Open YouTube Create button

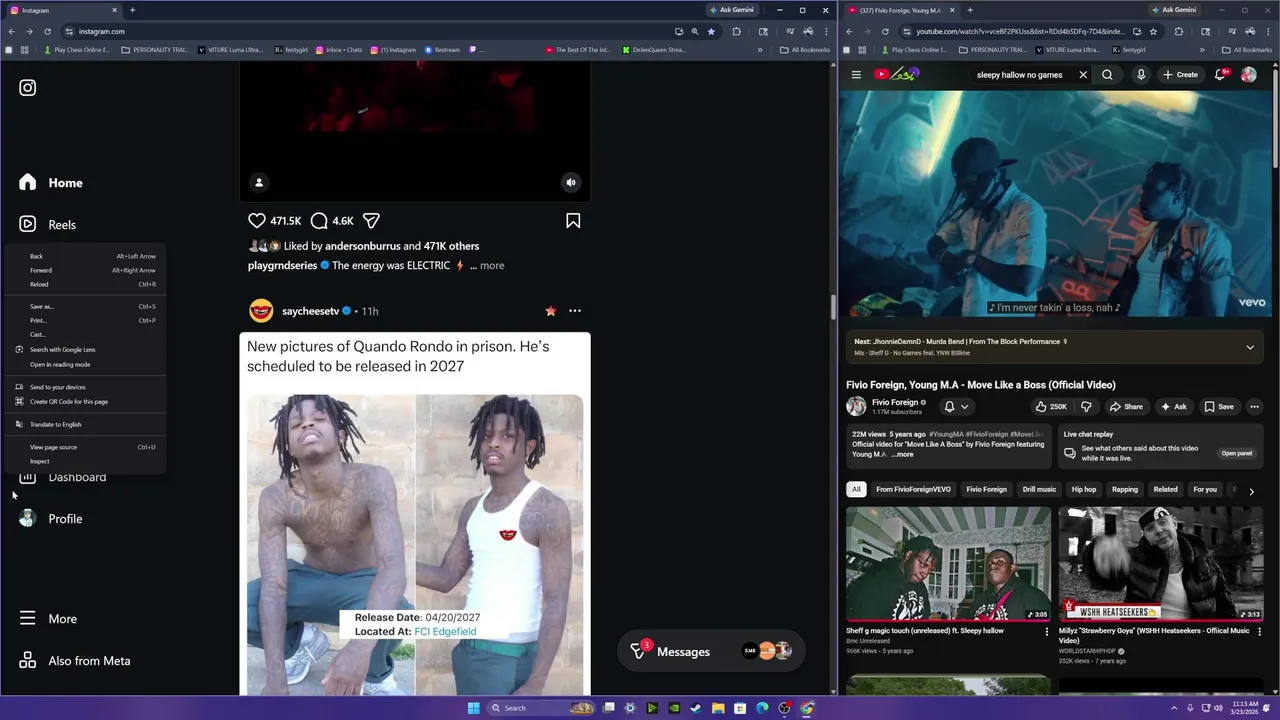(x=1181, y=75)
